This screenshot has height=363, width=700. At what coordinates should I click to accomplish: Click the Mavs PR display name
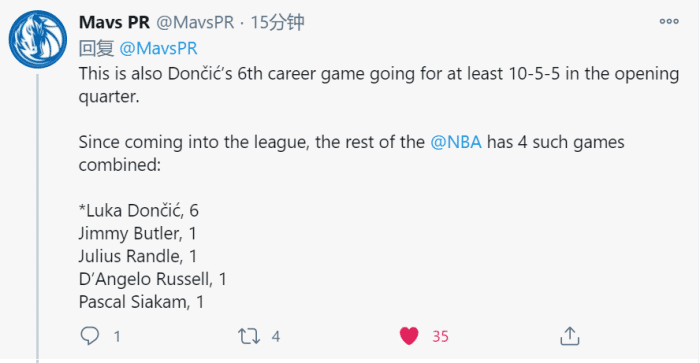(x=114, y=22)
